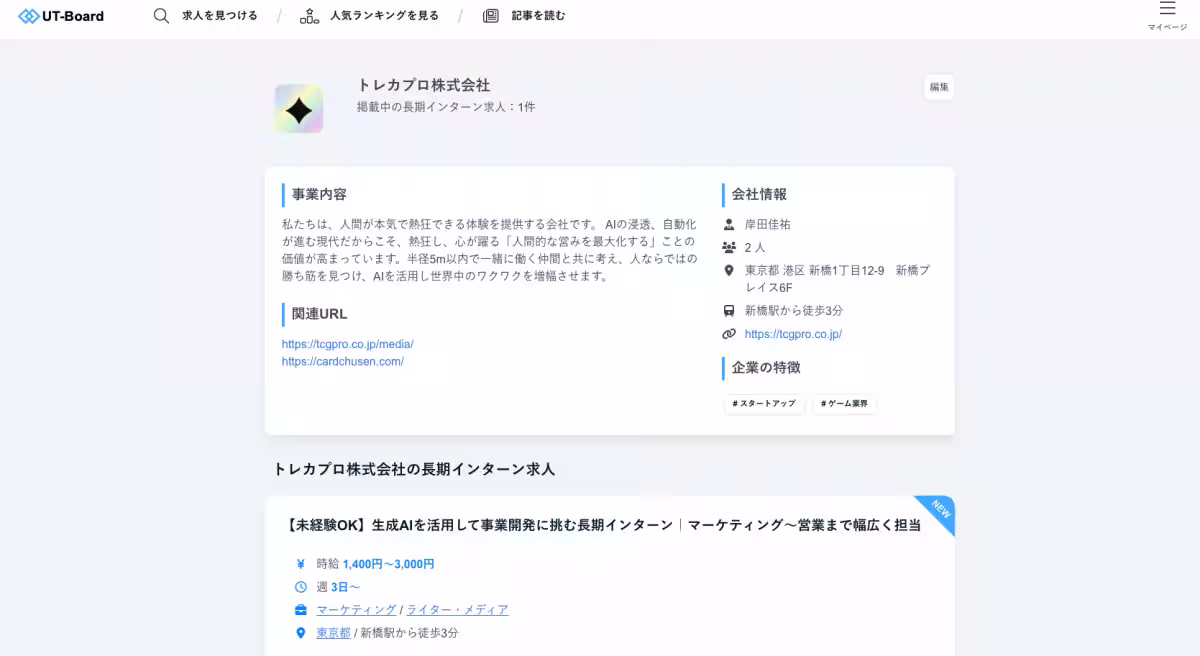Click the ranking podium icon
The height and width of the screenshot is (656, 1200).
click(x=309, y=16)
